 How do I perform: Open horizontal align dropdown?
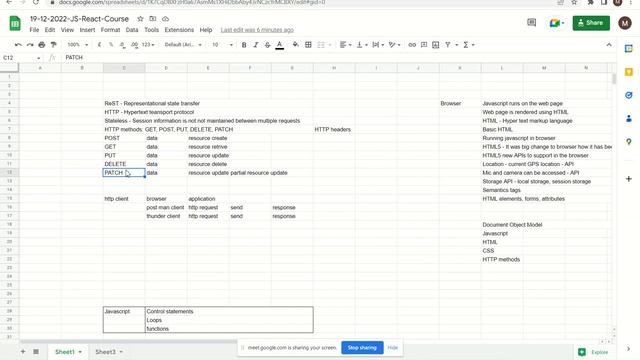(345, 45)
